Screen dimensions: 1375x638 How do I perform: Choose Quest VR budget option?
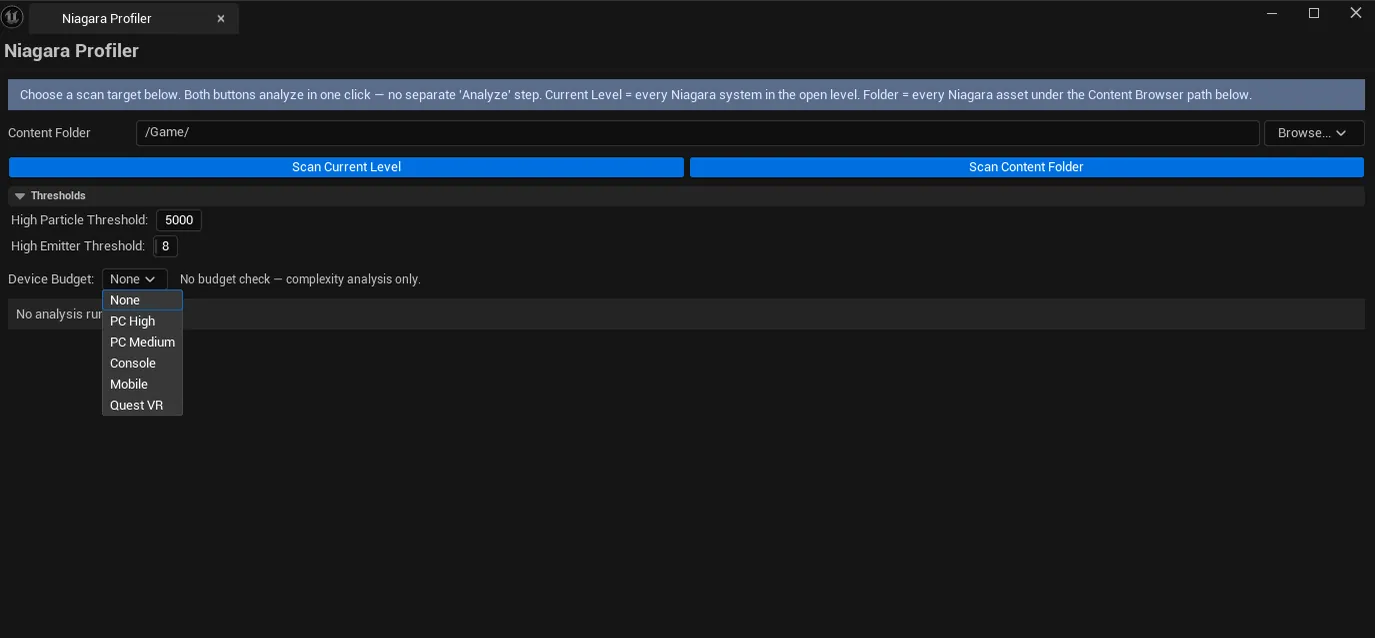click(142, 405)
